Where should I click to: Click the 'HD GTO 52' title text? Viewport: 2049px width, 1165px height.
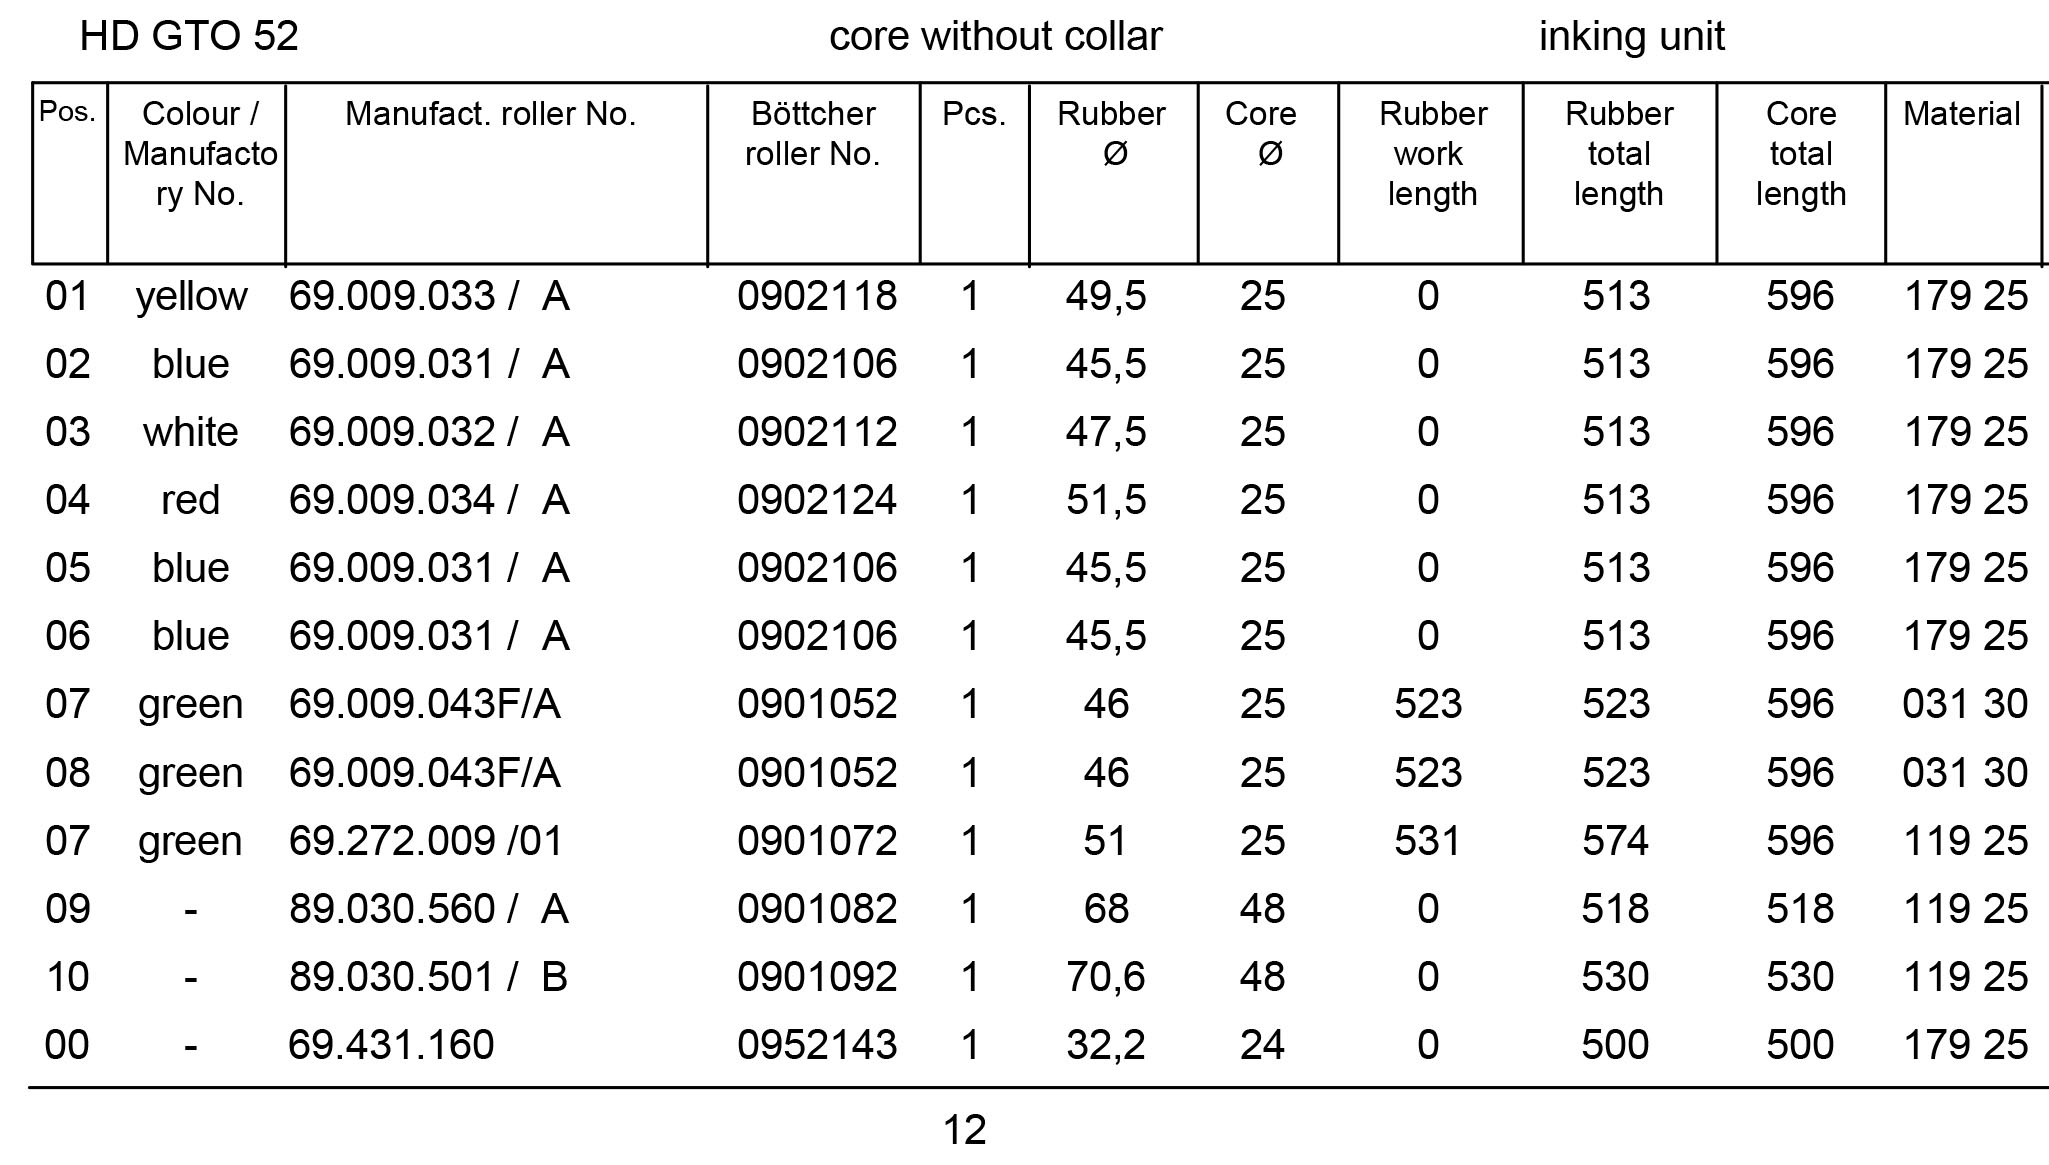pos(189,37)
